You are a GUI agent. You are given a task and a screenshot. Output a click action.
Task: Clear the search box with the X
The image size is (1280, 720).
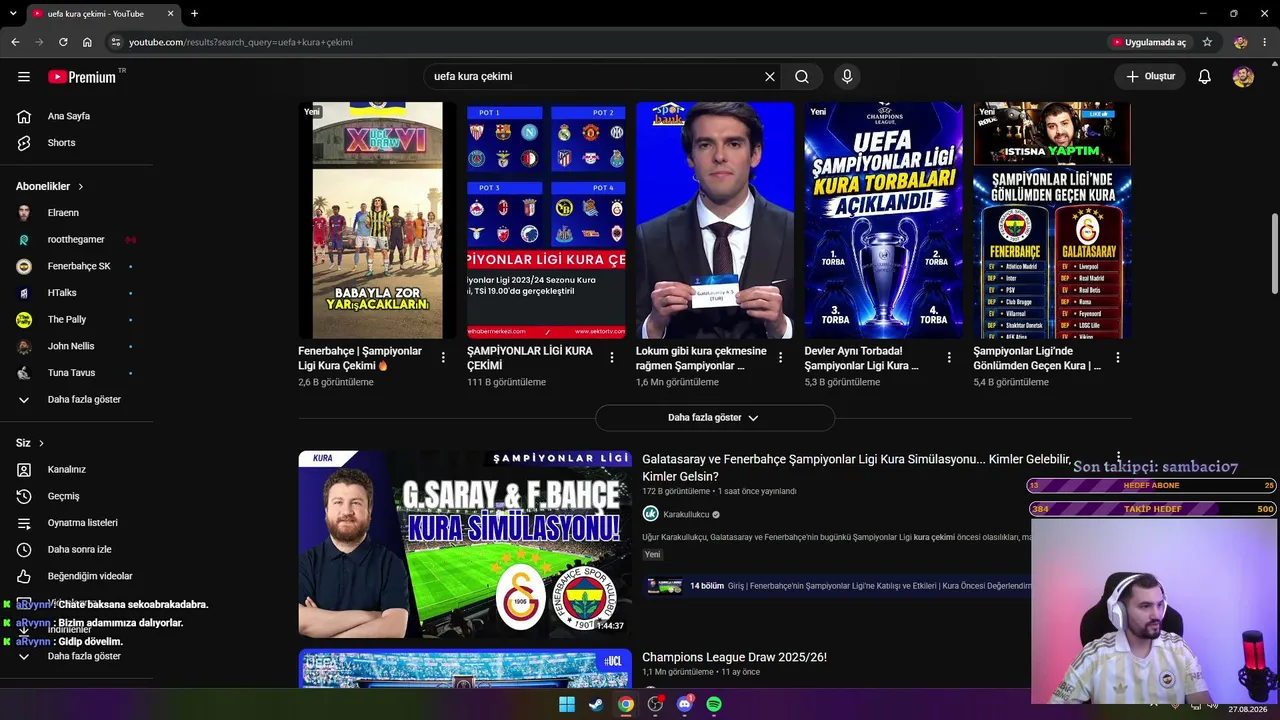[770, 77]
